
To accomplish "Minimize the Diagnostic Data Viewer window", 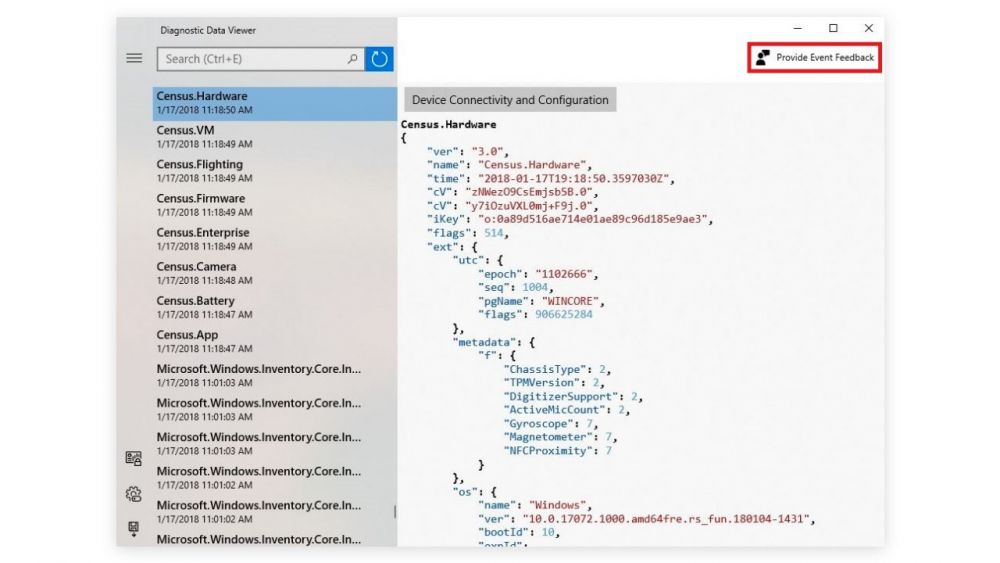I will click(x=797, y=28).
